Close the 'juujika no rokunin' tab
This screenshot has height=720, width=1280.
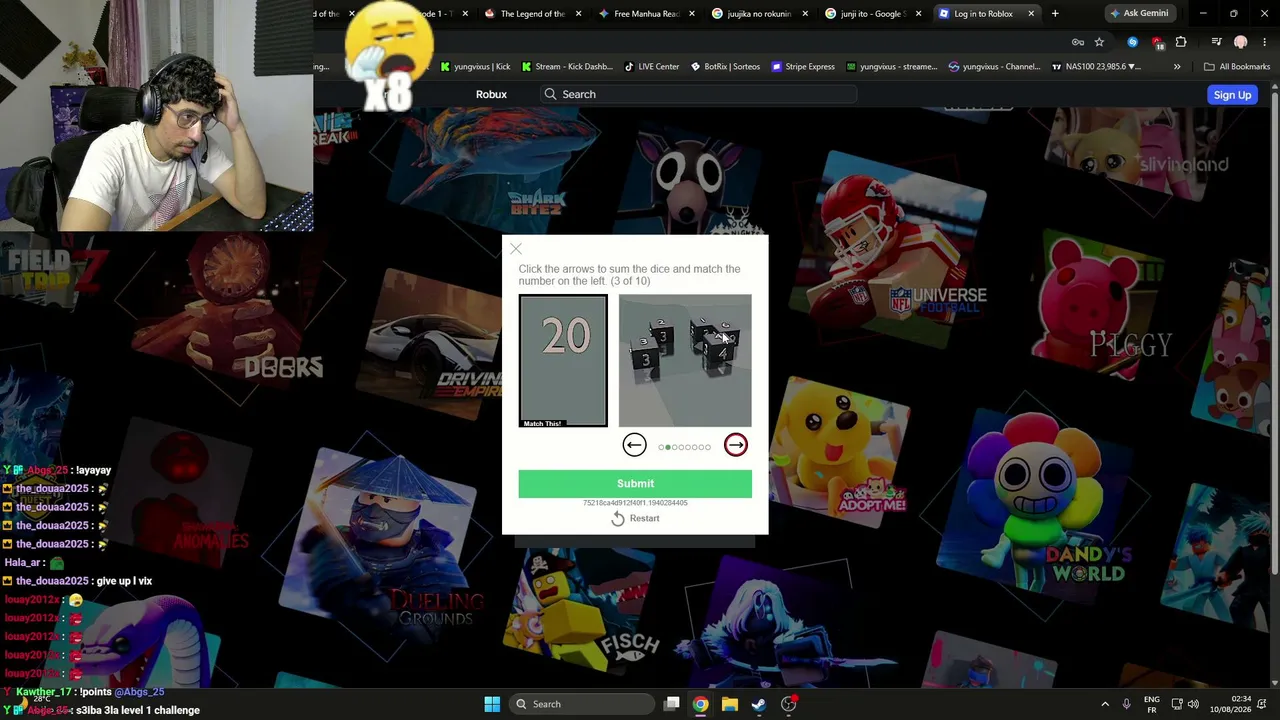pos(805,14)
